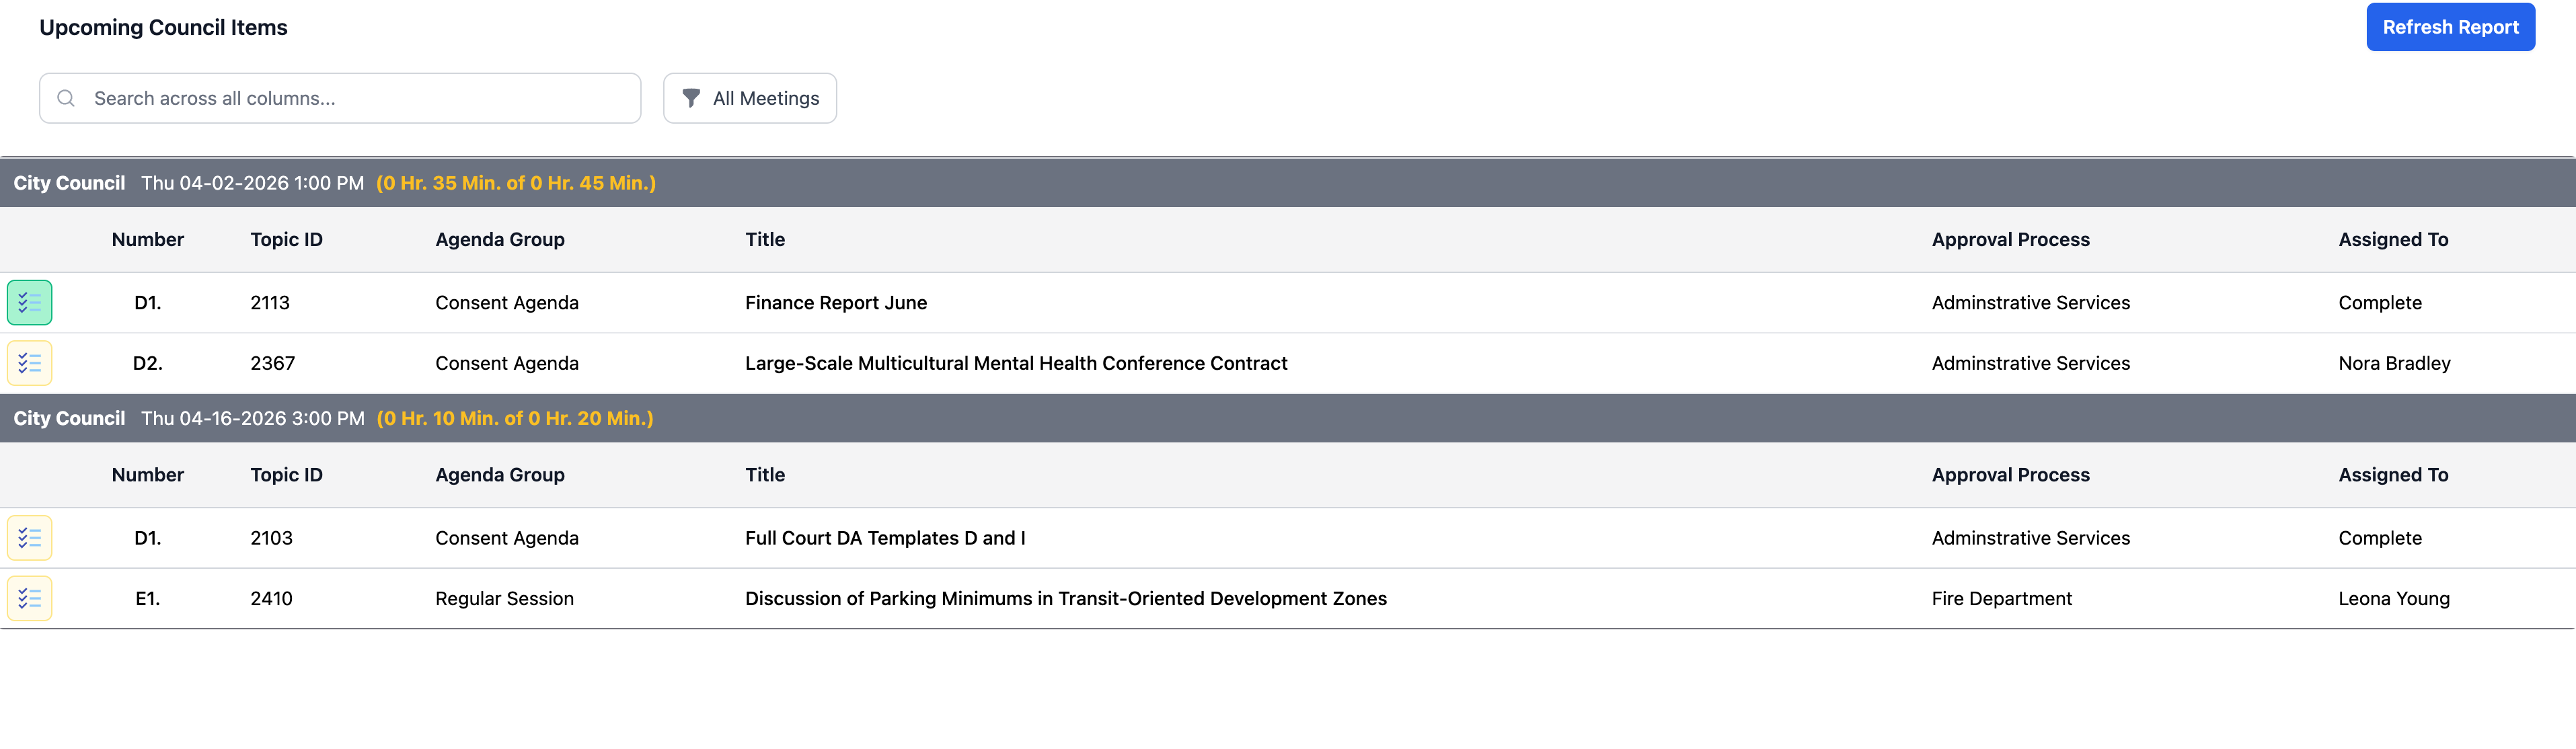Click Approval Process header in first table

(2010, 239)
